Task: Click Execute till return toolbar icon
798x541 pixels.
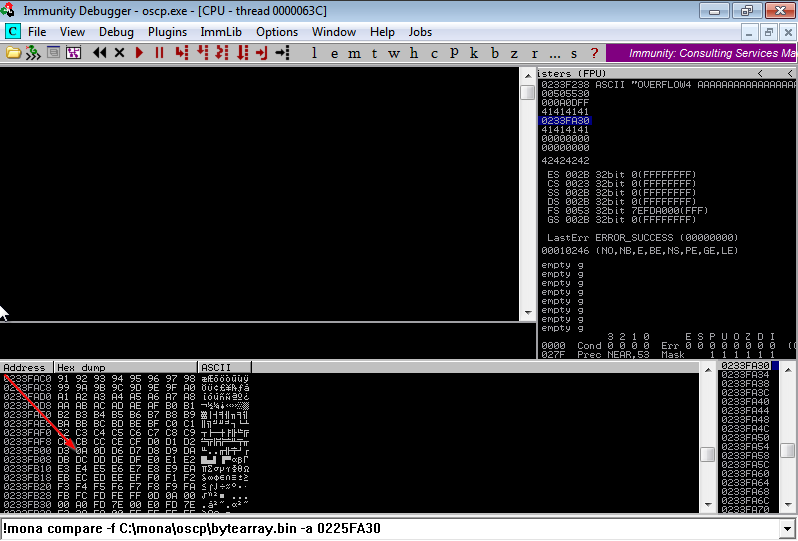Action: [262, 52]
